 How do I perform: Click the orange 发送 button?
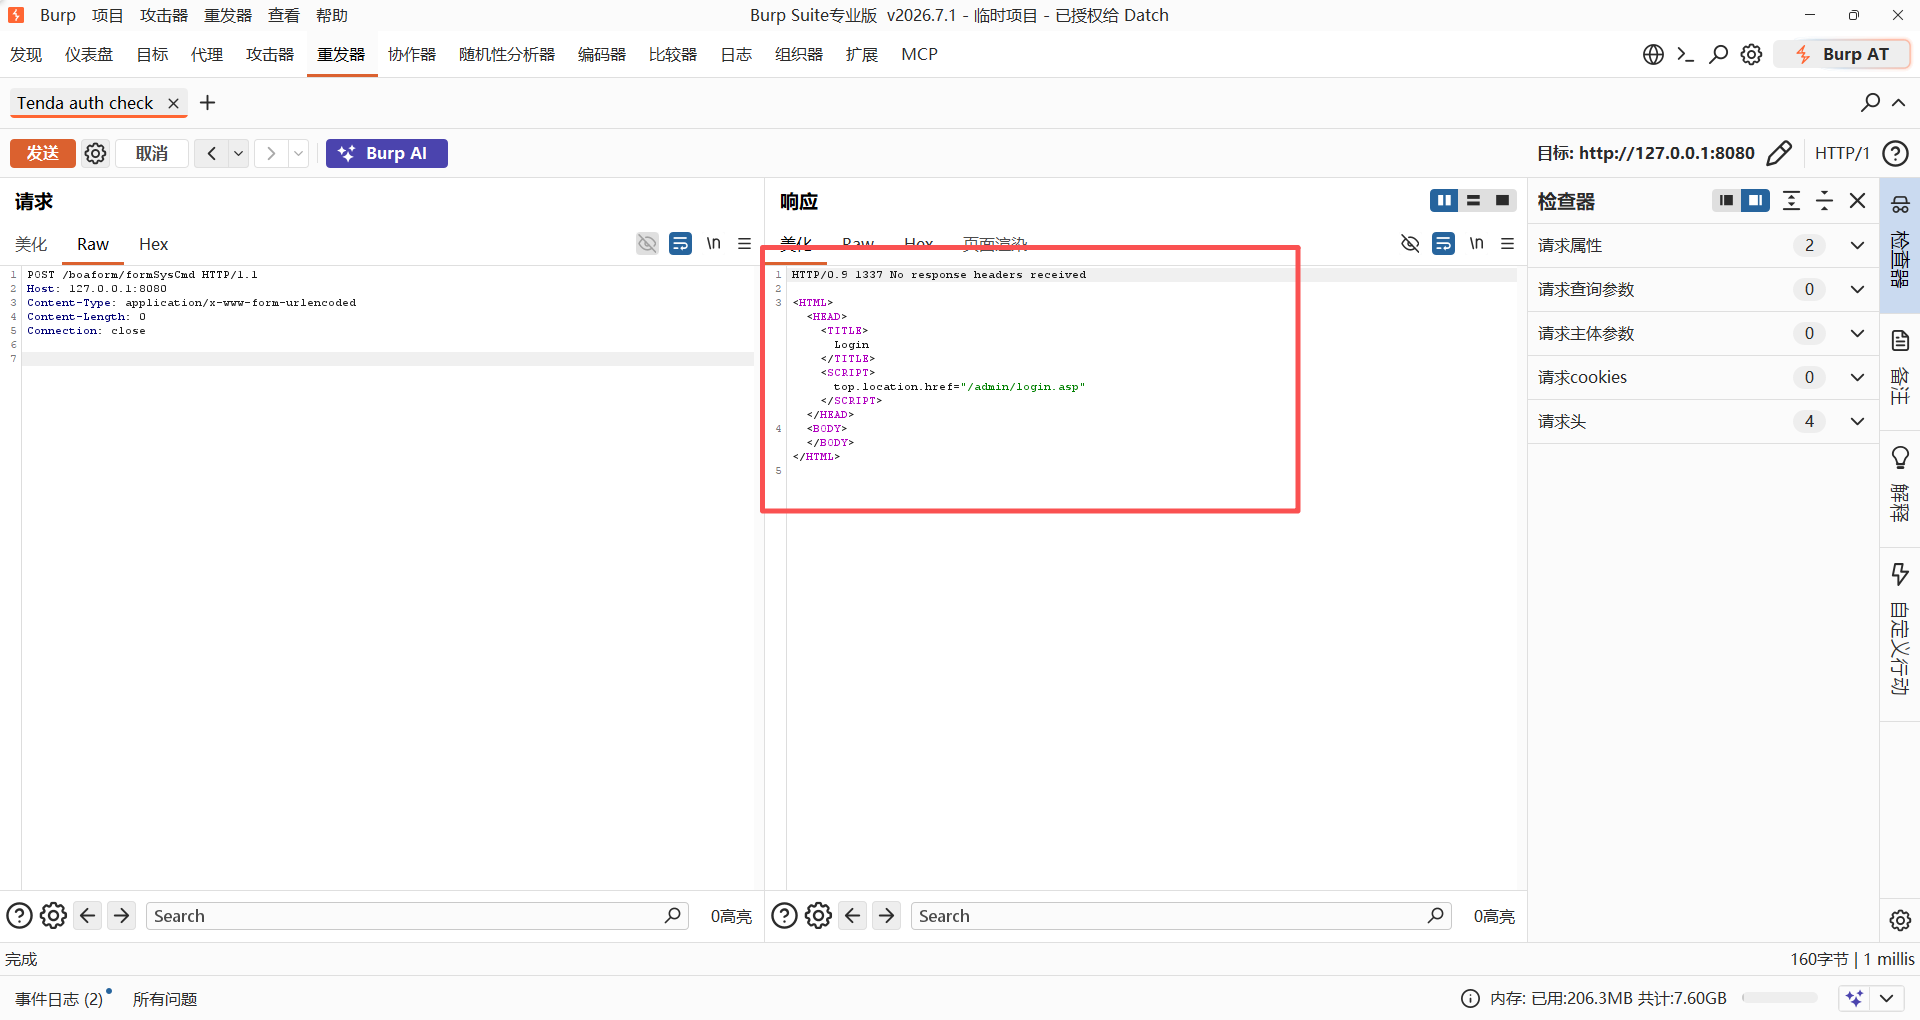pyautogui.click(x=43, y=153)
